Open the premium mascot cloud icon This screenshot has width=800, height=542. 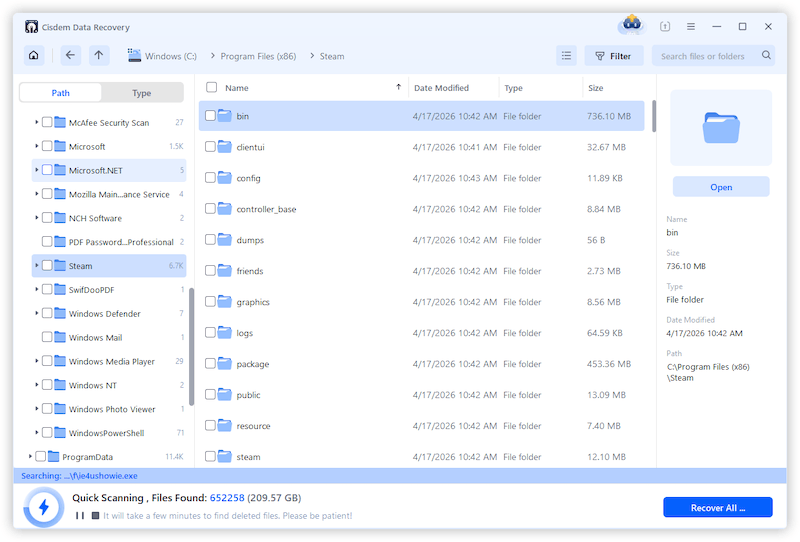(x=632, y=24)
